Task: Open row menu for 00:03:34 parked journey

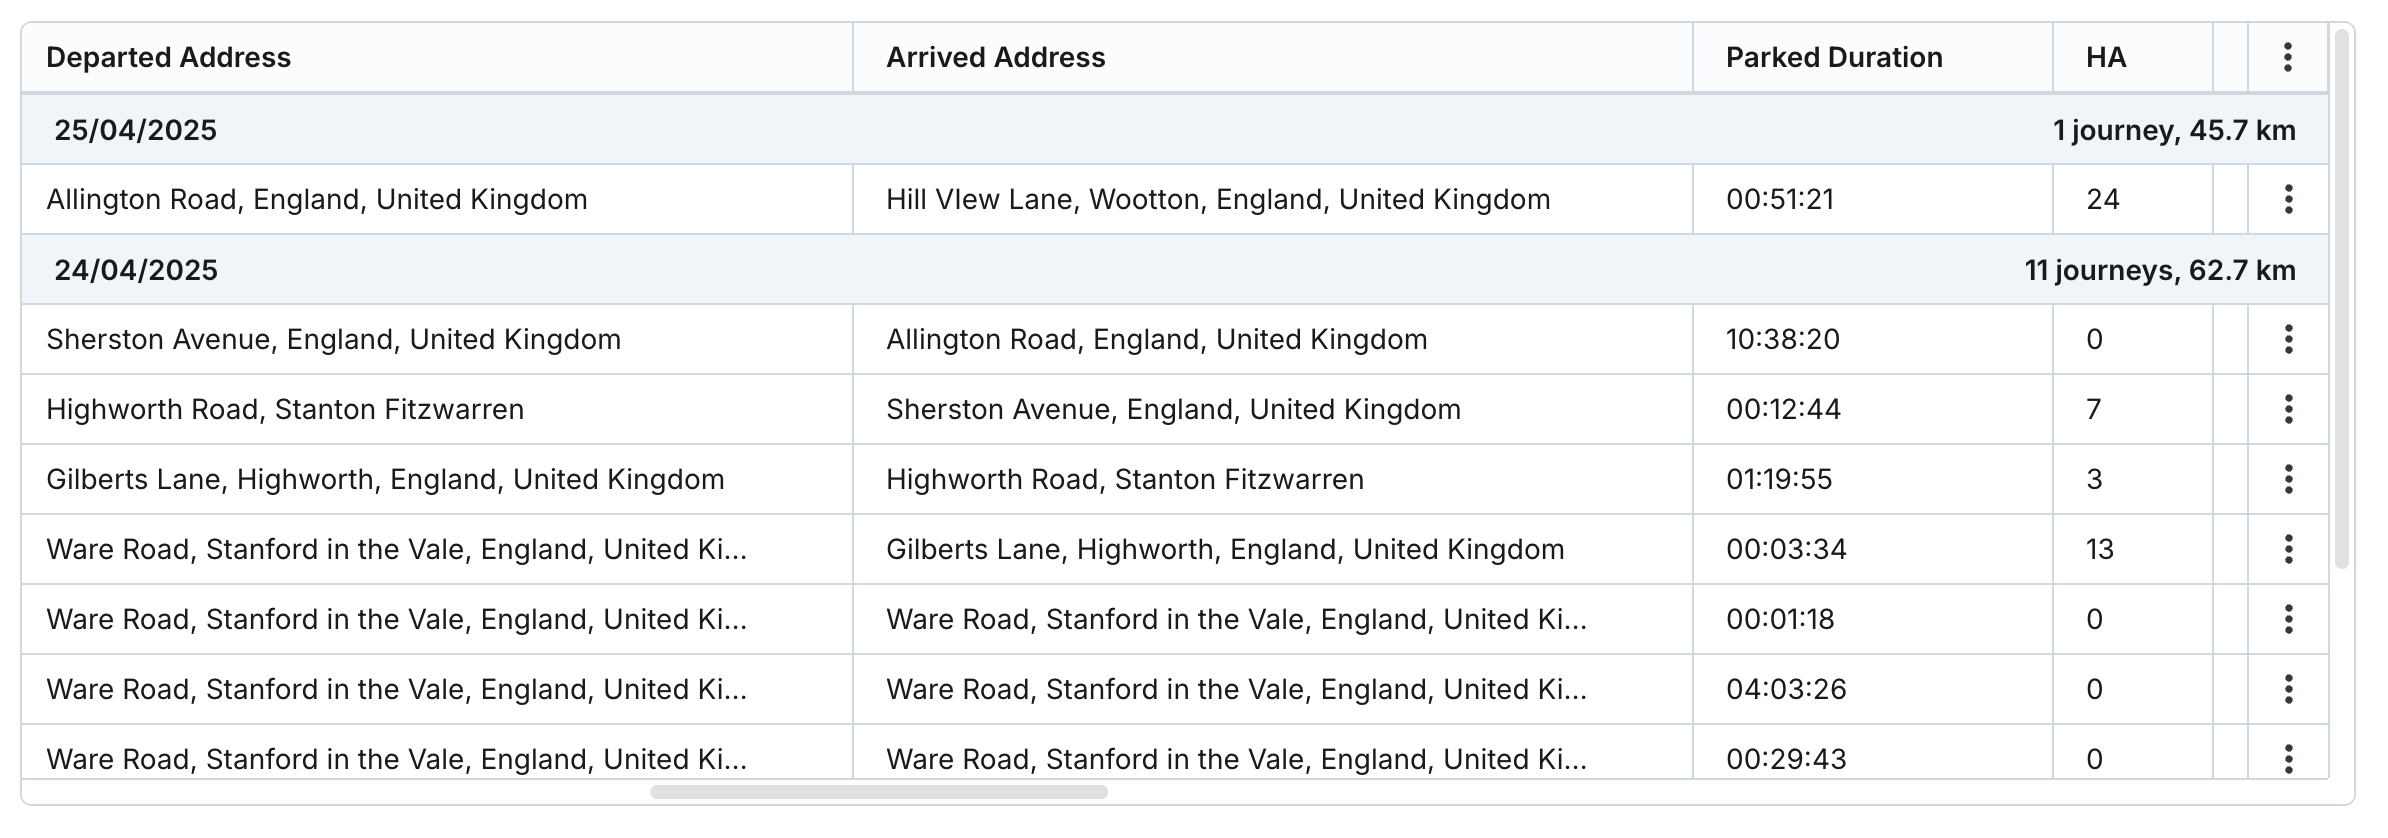Action: [x=2287, y=550]
